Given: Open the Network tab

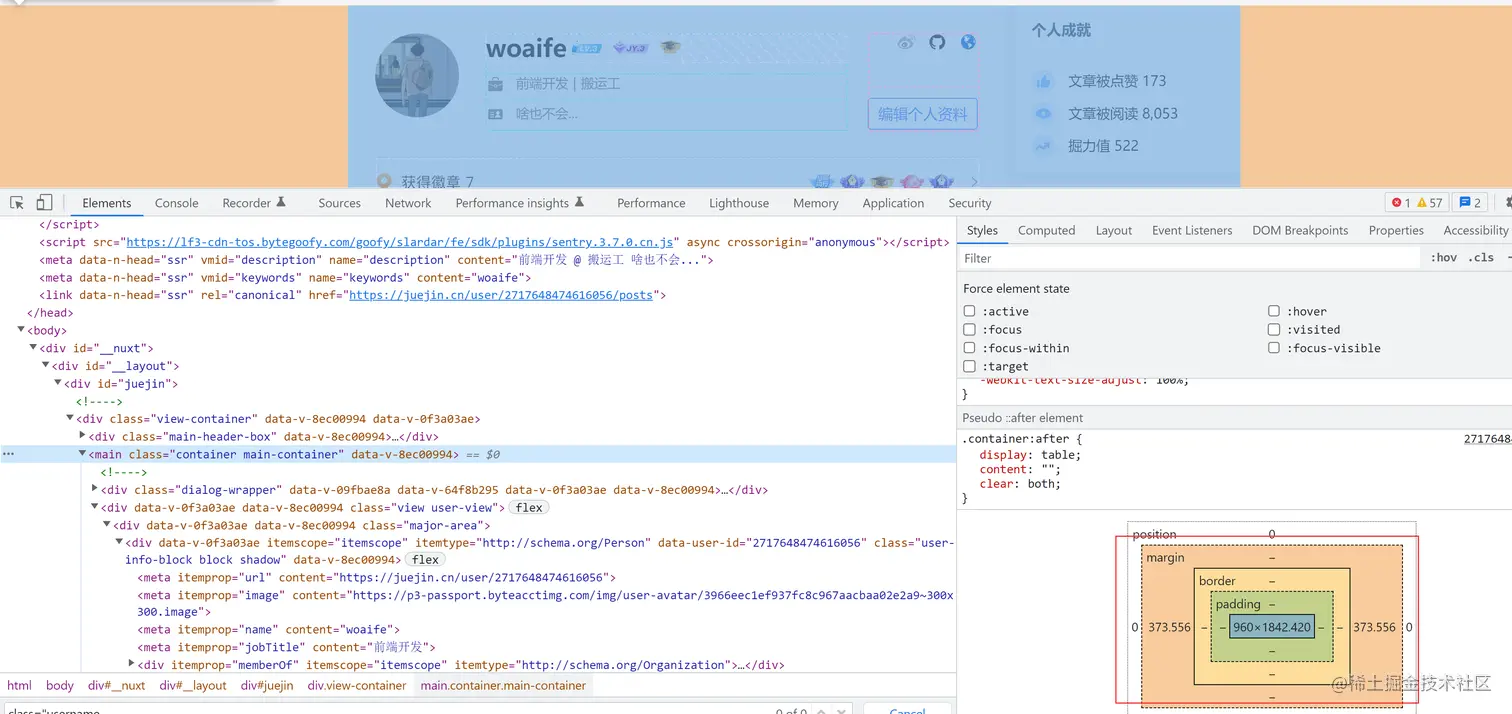Looking at the screenshot, I should pyautogui.click(x=408, y=203).
